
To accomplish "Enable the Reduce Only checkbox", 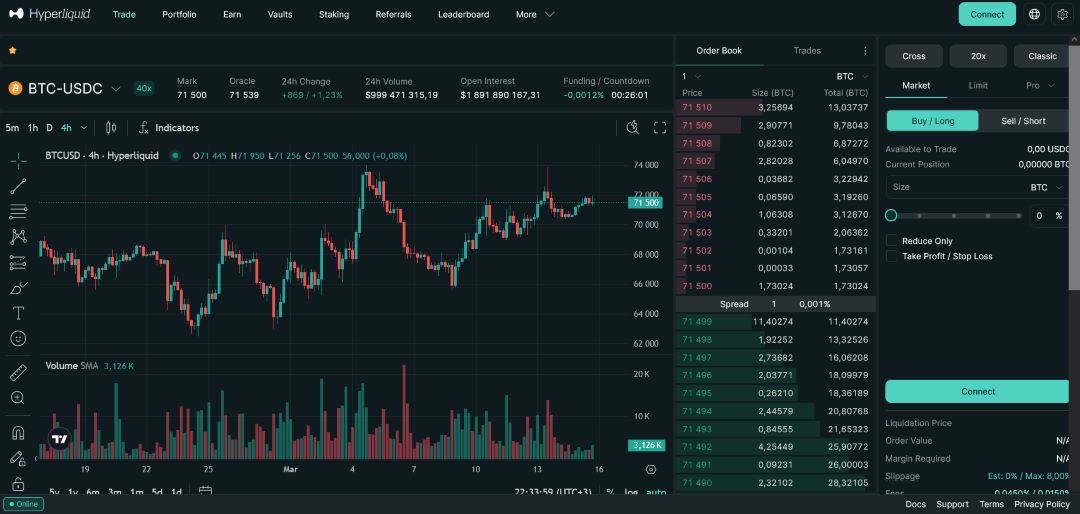I will [892, 241].
